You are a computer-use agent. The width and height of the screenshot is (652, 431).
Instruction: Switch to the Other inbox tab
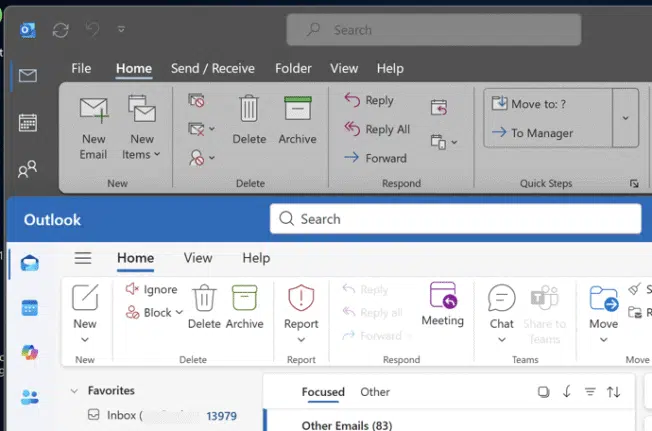[375, 392]
